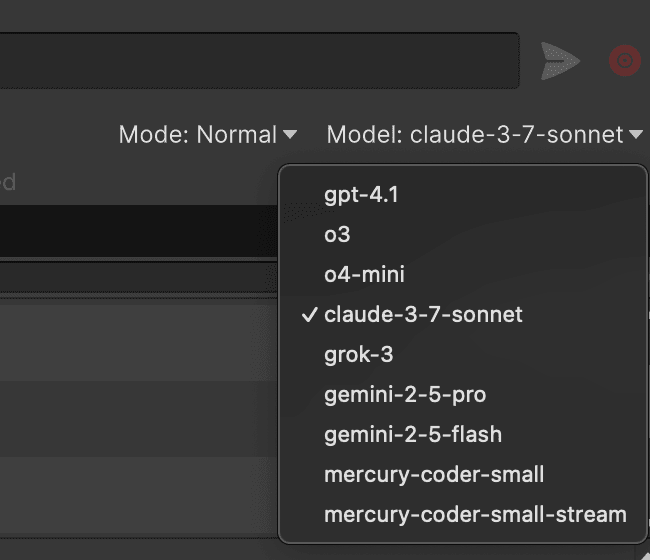Open the Mode: Normal dropdown
This screenshot has height=560, width=650.
208,134
